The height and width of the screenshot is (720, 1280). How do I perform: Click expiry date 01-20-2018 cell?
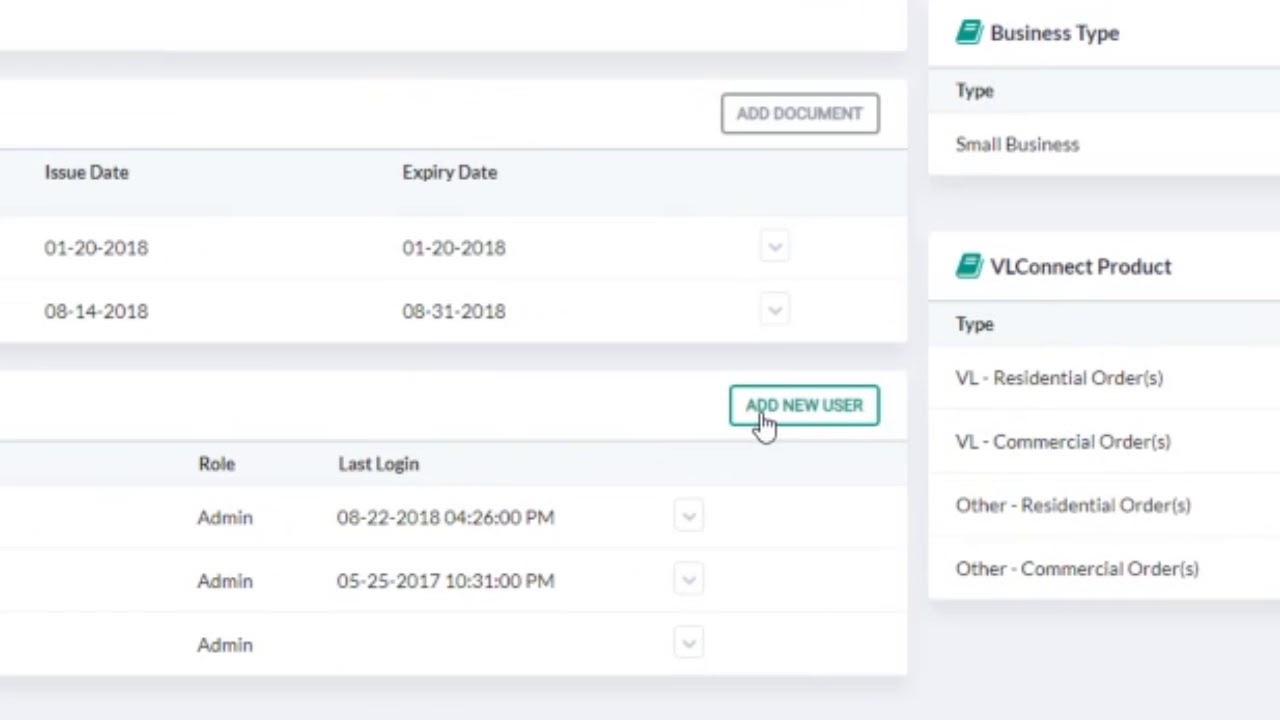[454, 248]
